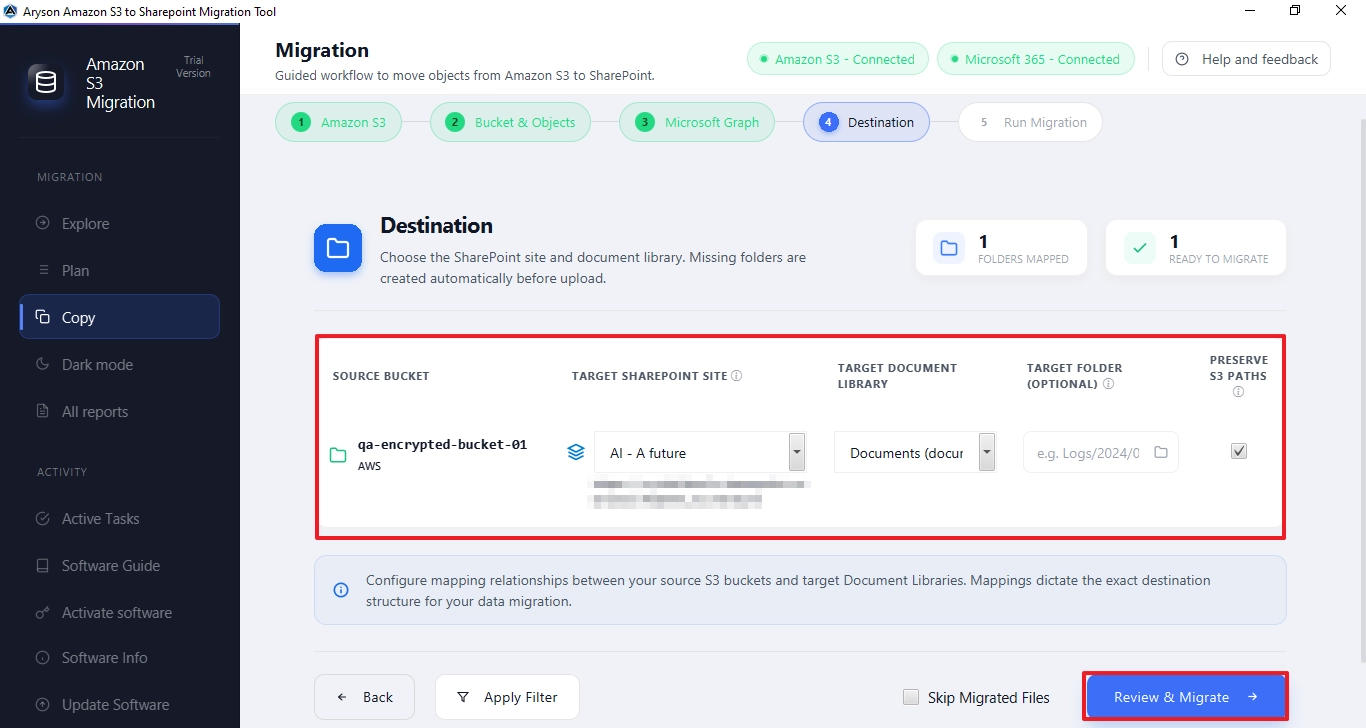This screenshot has width=1366, height=728.
Task: Click the green bucket folder icon
Action: [x=338, y=455]
